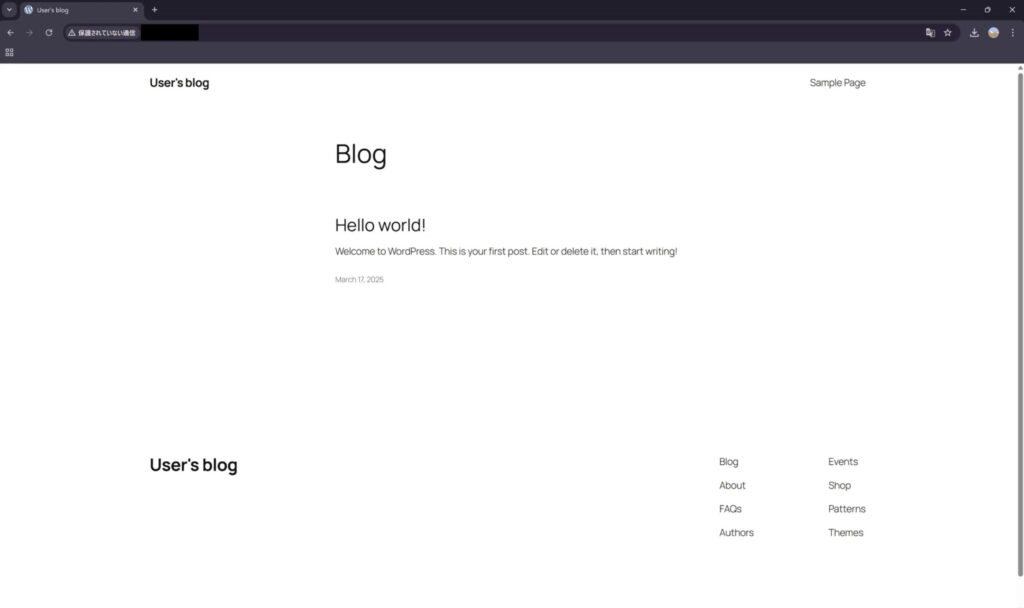This screenshot has width=1024, height=608.
Task: Open a new tab with plus button
Action: [154, 10]
